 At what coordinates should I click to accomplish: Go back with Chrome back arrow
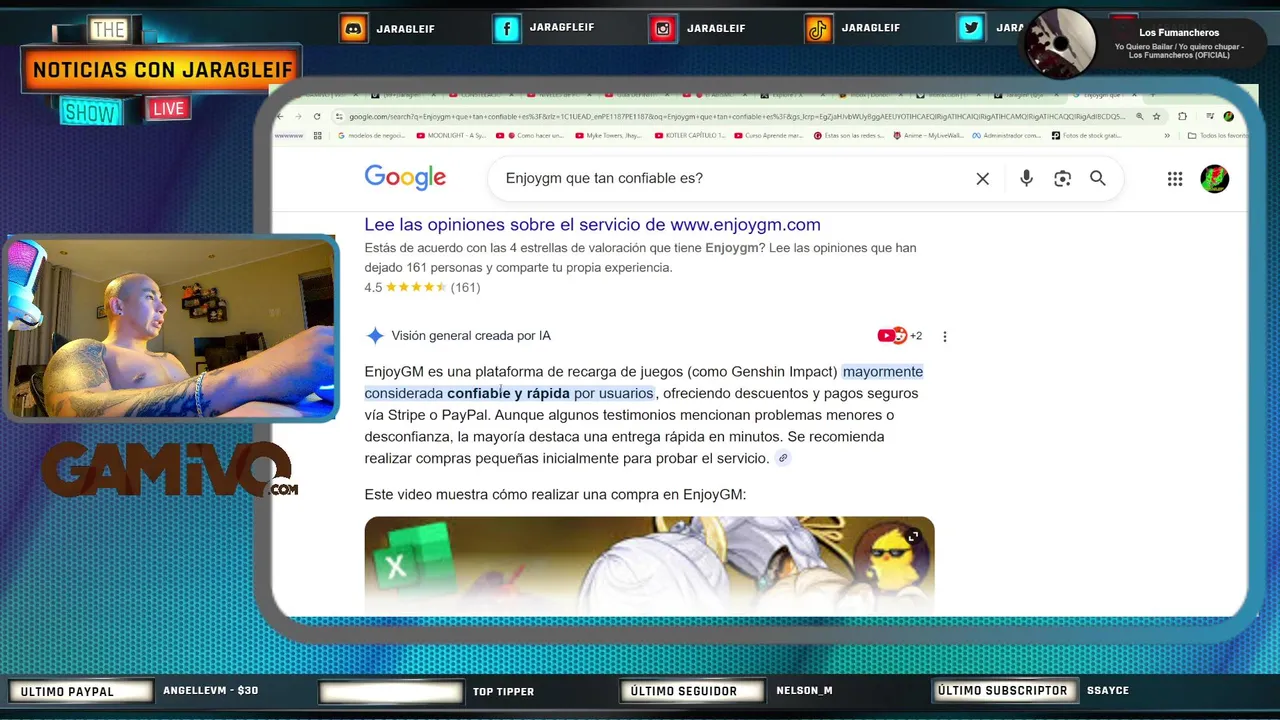[281, 117]
